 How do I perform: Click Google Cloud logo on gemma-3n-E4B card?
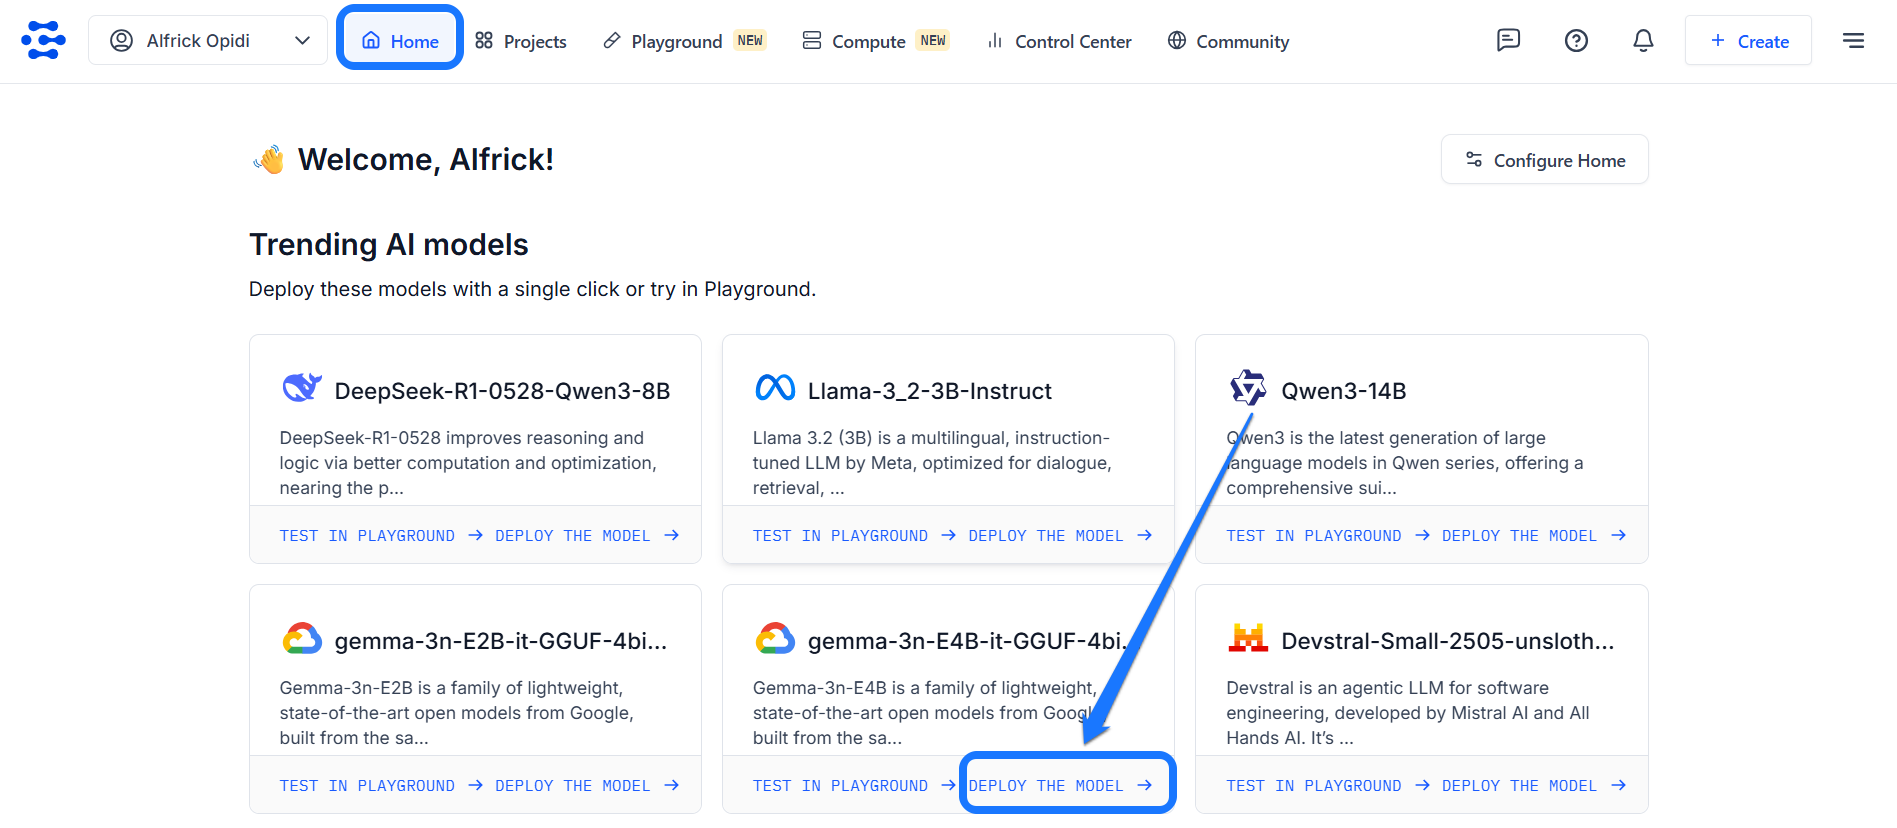[775, 638]
